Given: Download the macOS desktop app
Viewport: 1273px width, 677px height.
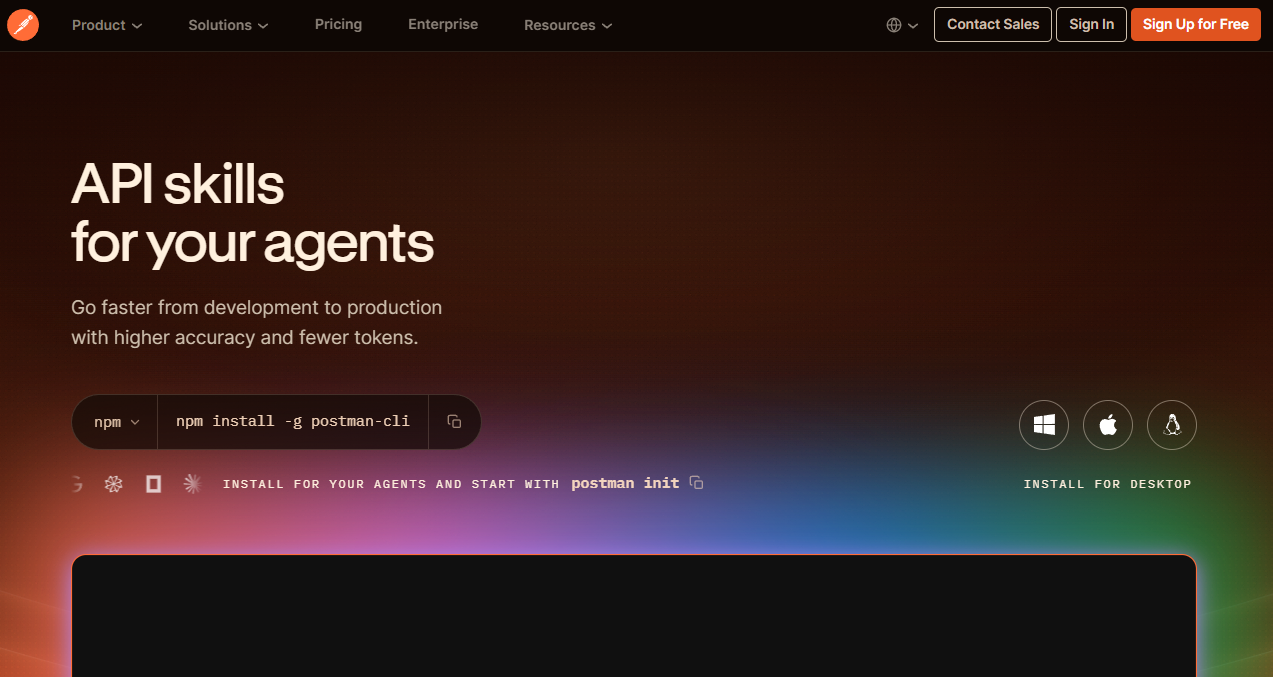Looking at the screenshot, I should (x=1108, y=425).
